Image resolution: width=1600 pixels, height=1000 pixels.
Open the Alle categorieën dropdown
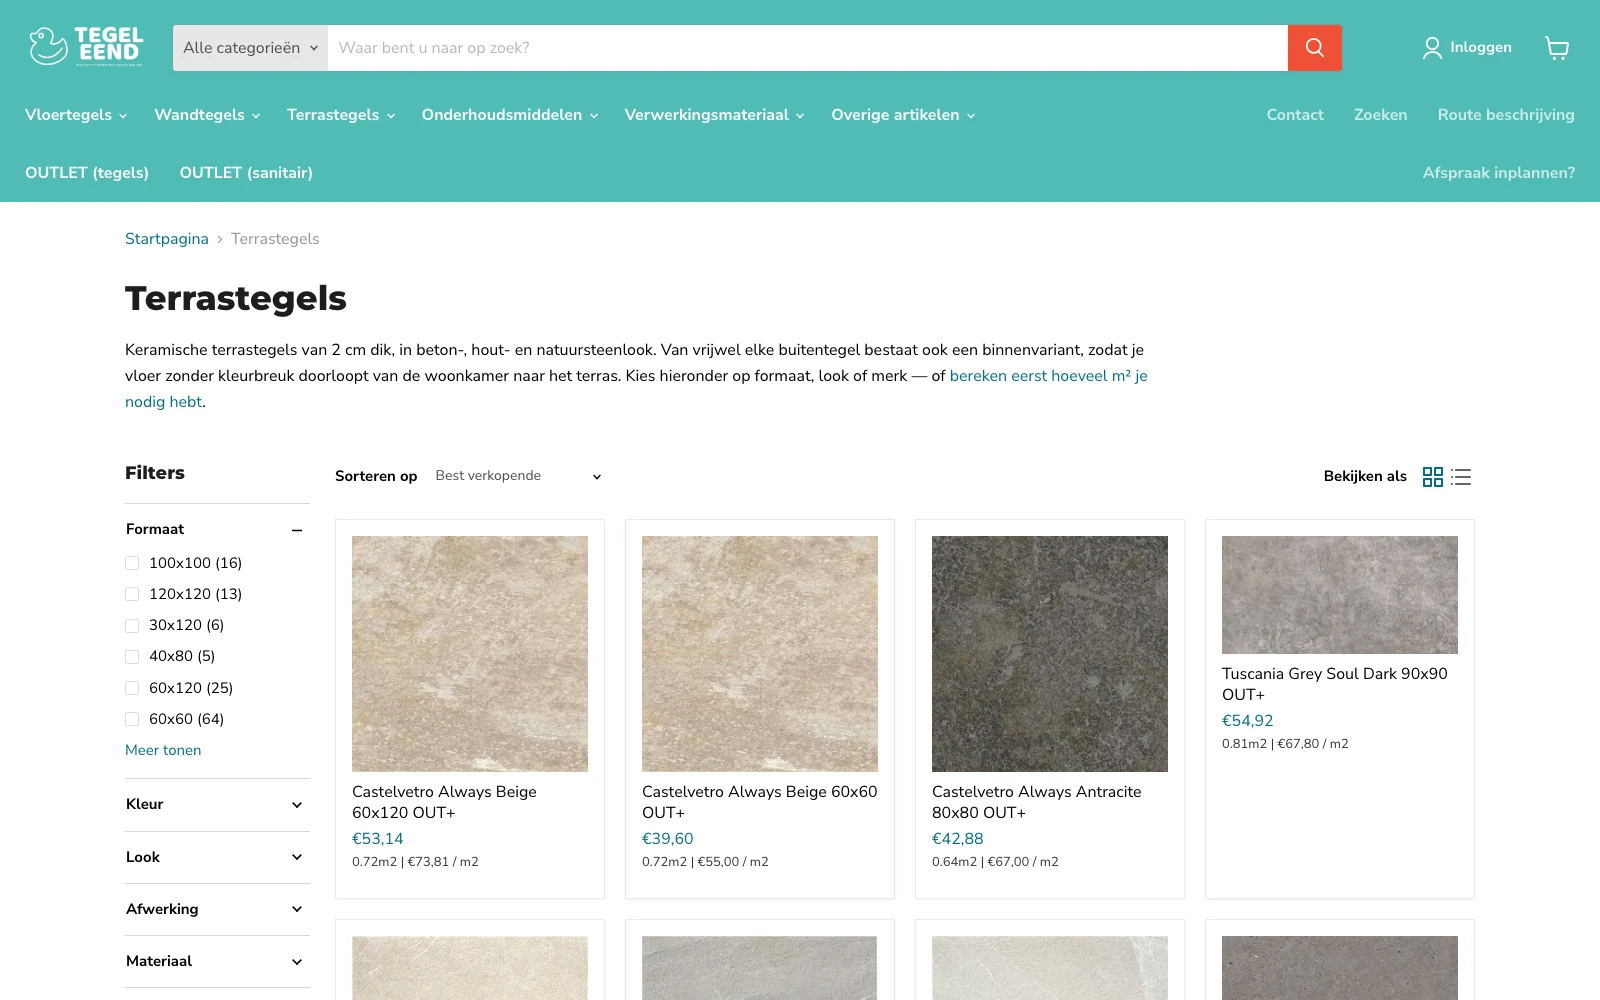[x=250, y=48]
